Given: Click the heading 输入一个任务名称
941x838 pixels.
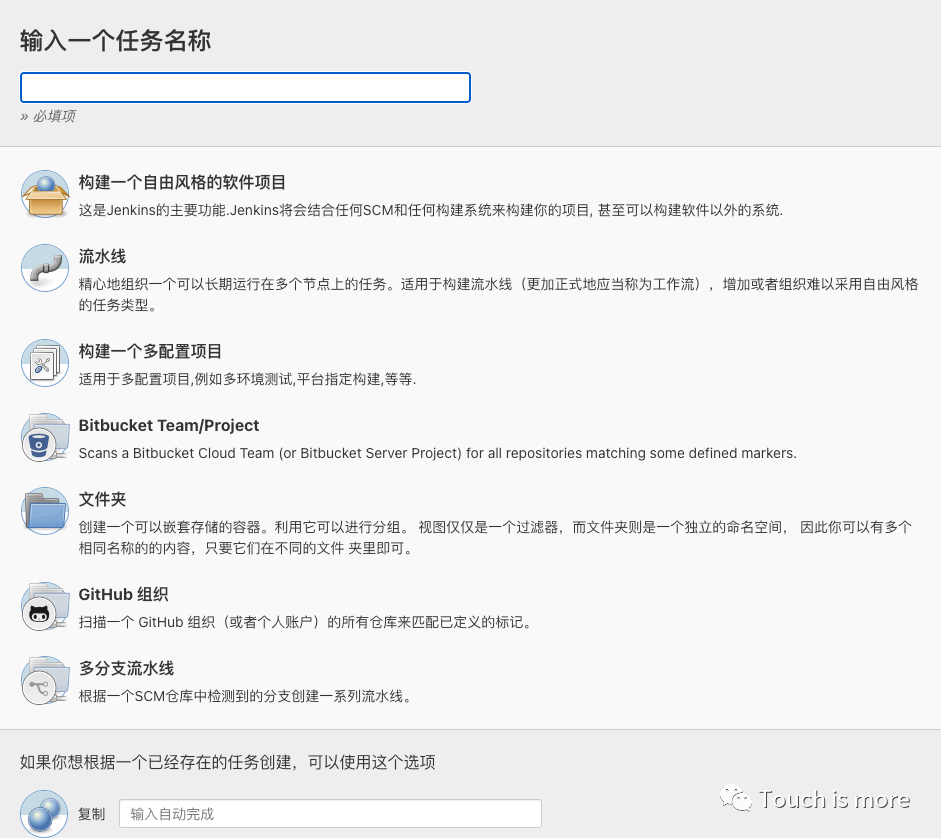Looking at the screenshot, I should coord(115,41).
